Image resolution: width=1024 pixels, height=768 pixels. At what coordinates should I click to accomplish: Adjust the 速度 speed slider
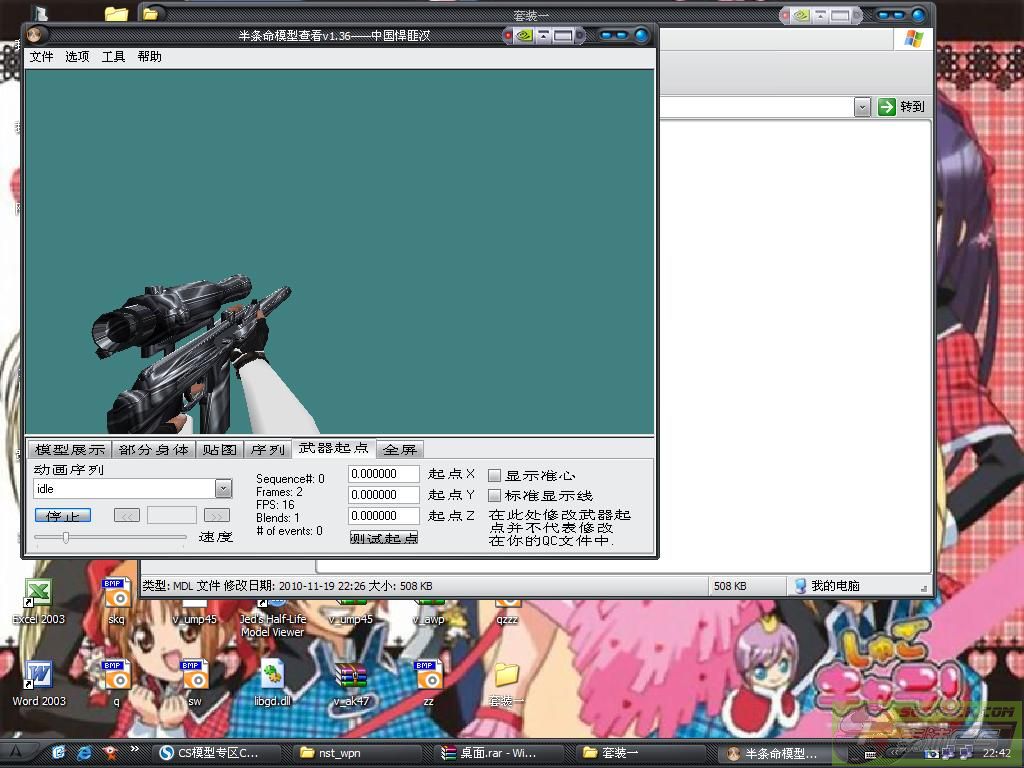(66, 537)
